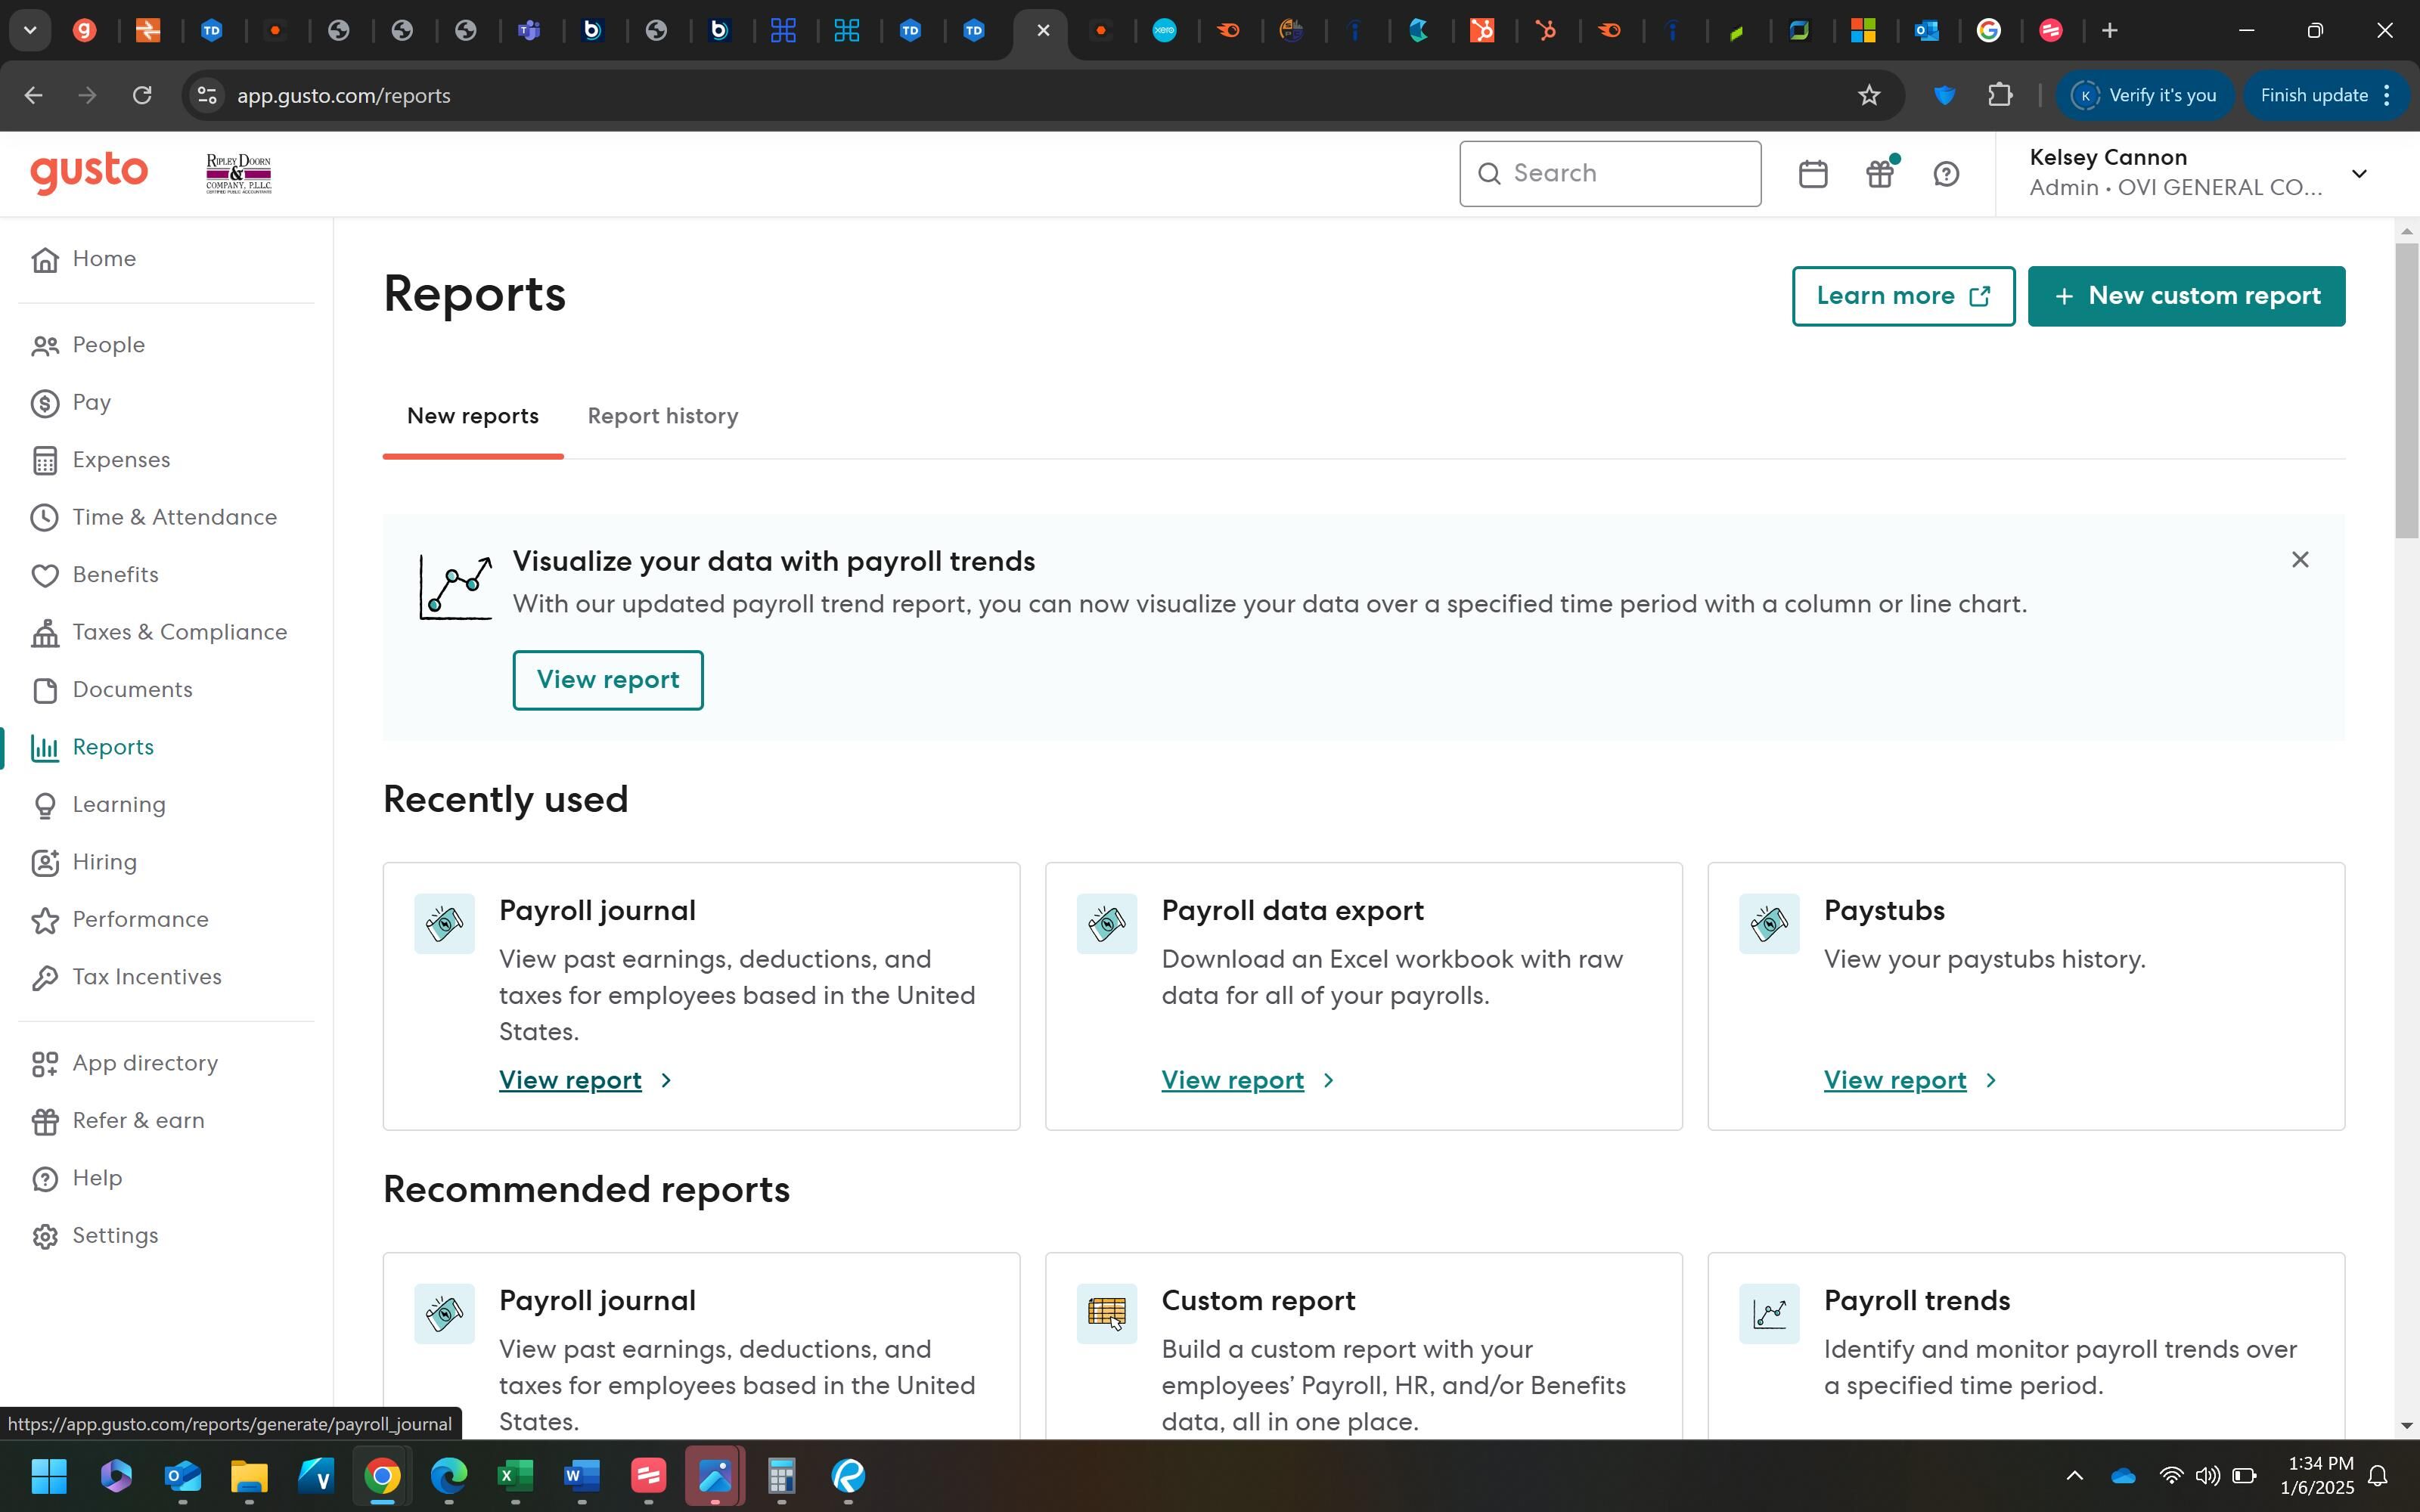Screen dimensions: 2420x1512
Task: Open browser extensions puzzle icon
Action: pyautogui.click(x=1999, y=95)
